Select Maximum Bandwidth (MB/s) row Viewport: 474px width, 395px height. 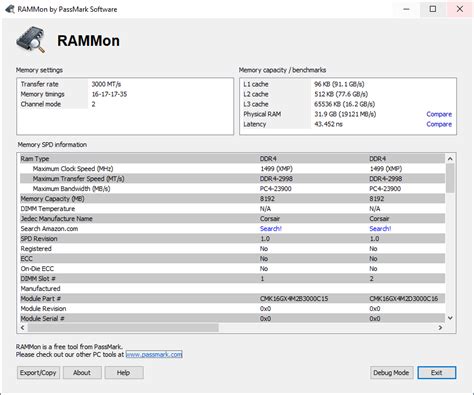(x=232, y=189)
